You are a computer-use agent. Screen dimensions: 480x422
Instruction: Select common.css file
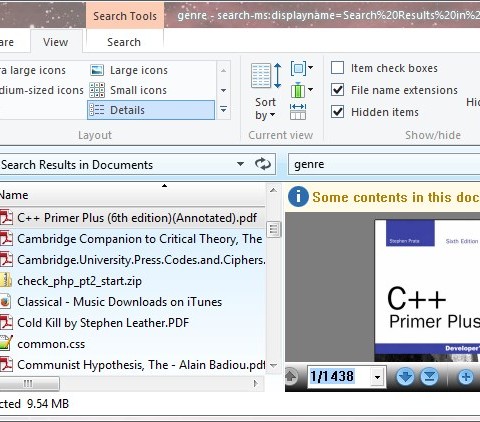tap(132, 344)
